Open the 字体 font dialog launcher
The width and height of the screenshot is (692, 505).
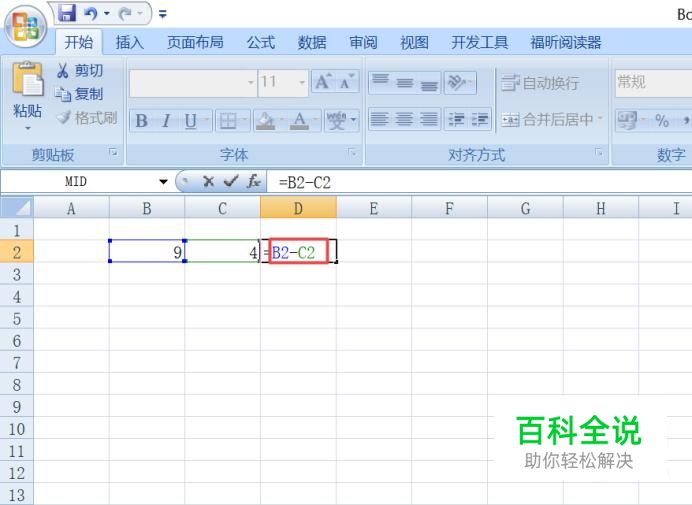click(x=352, y=152)
